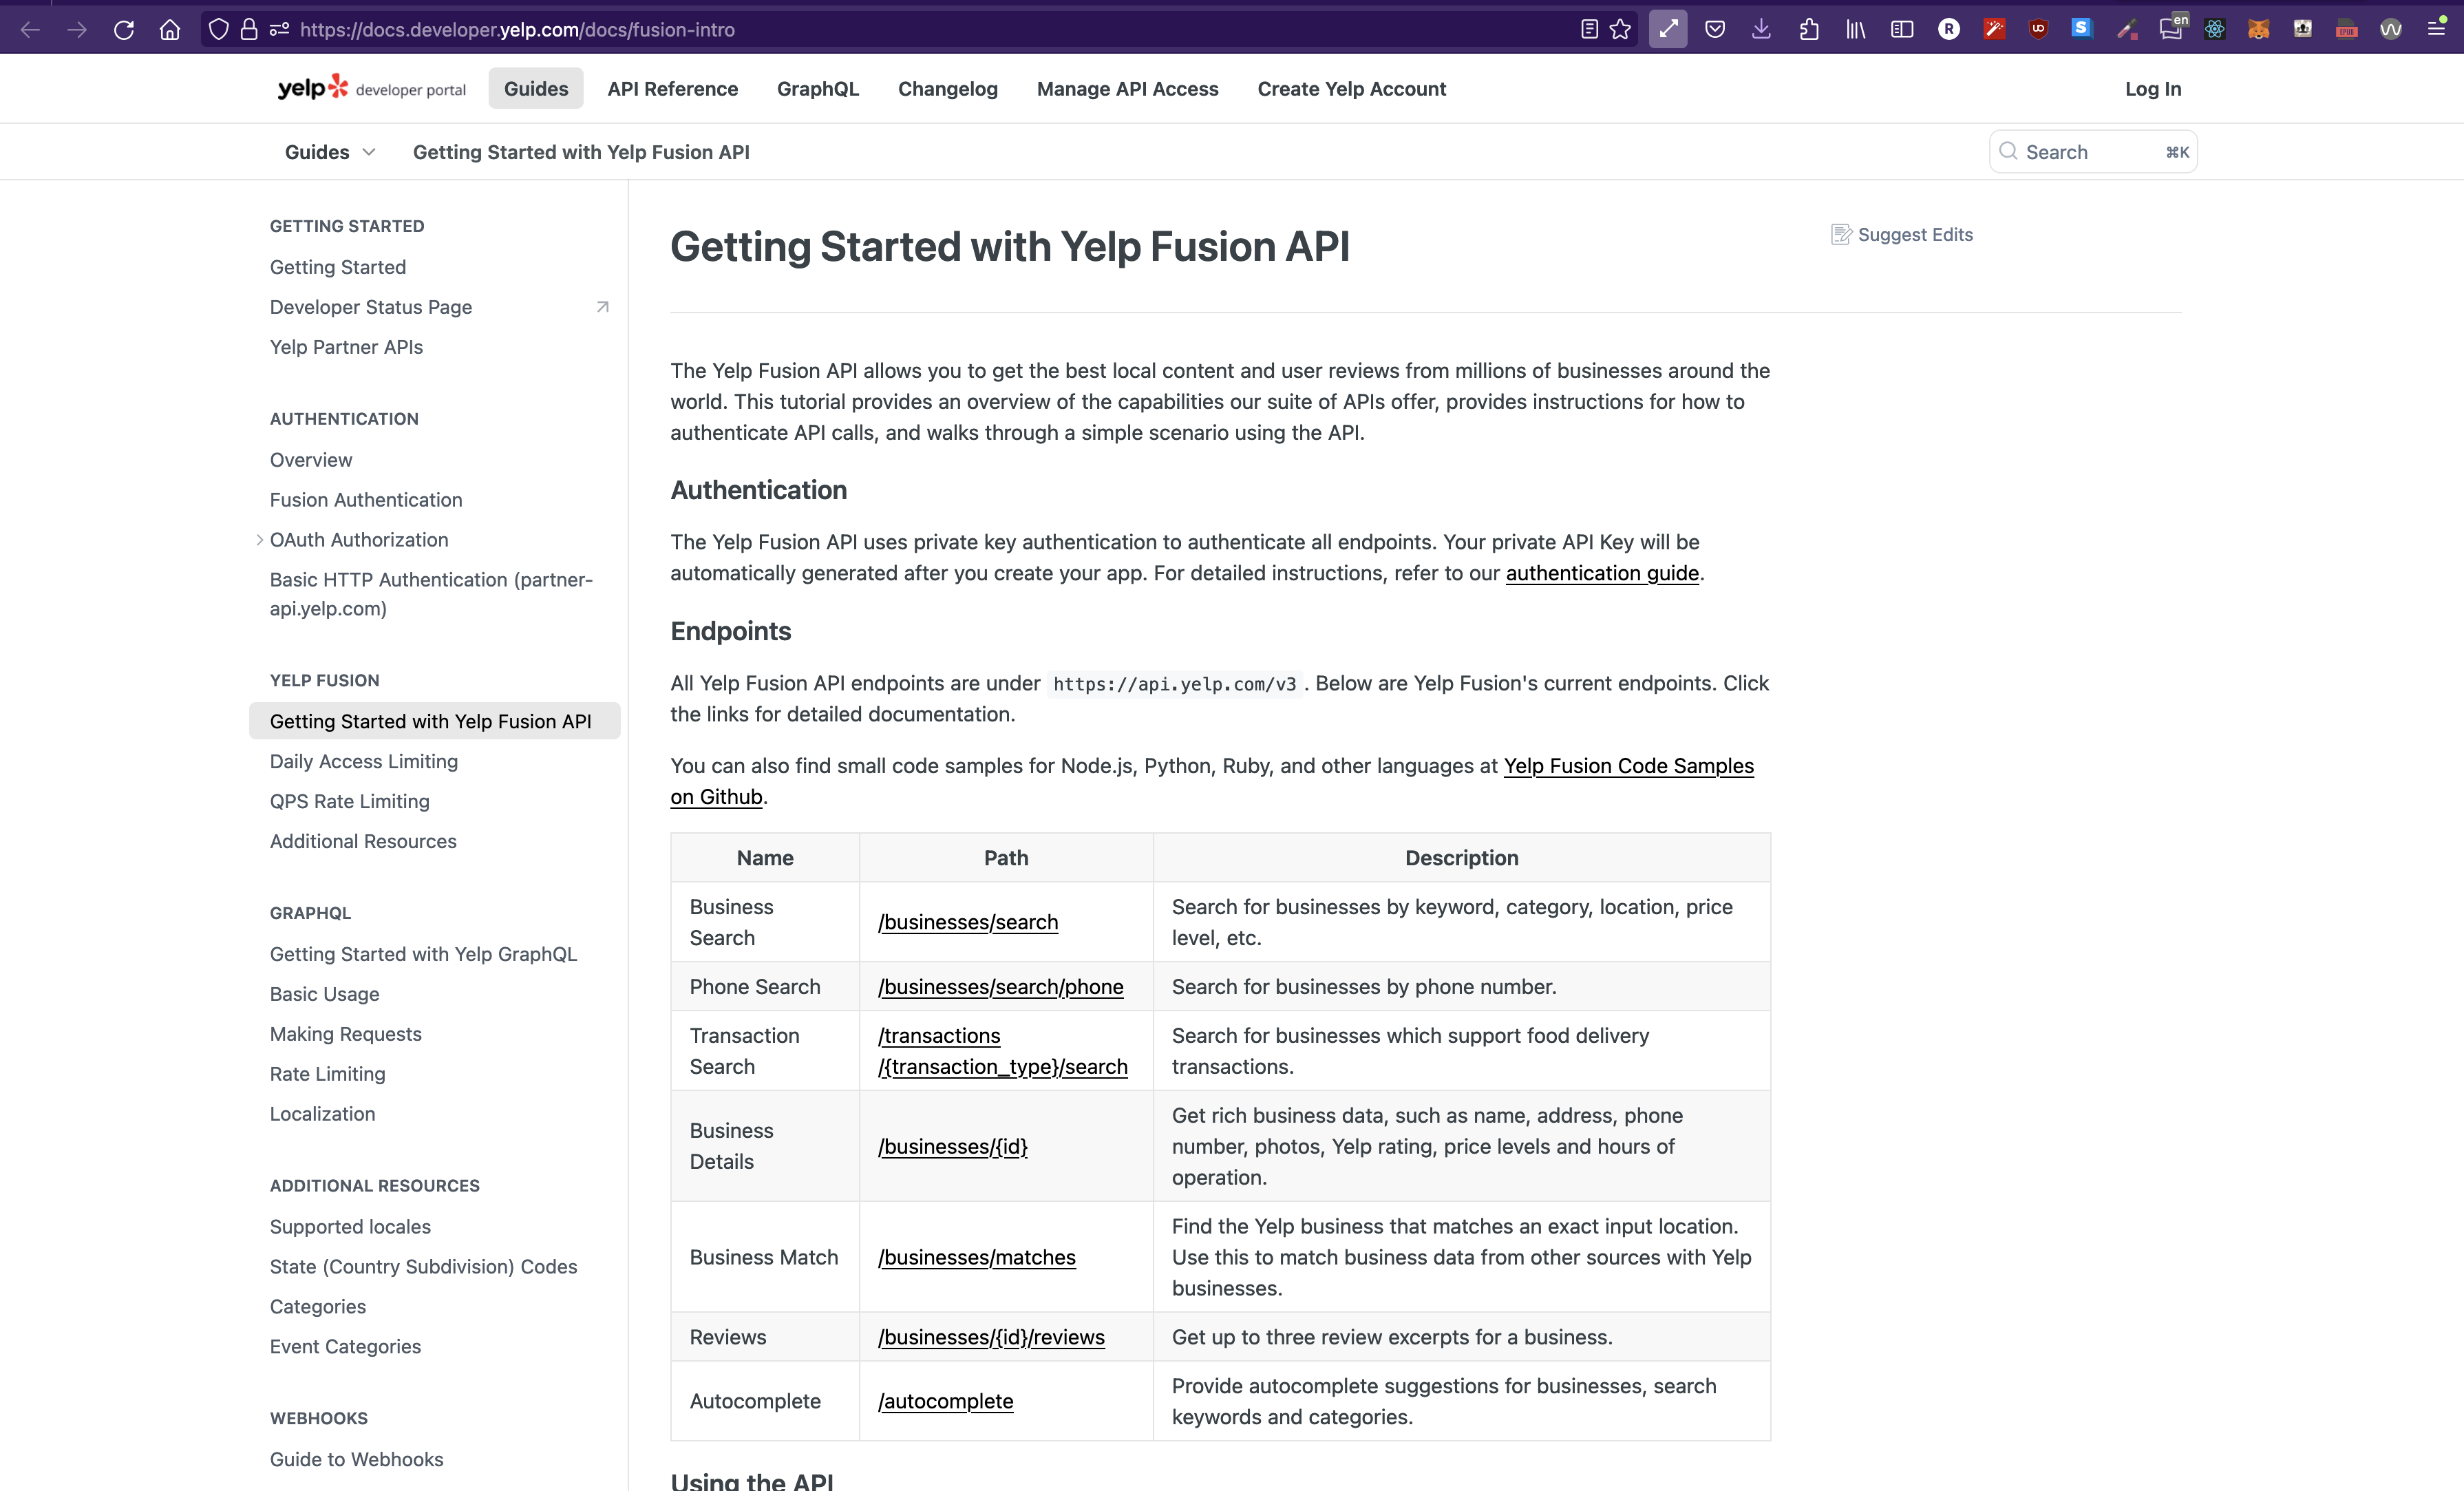Open Yelp Partner APIs sidebar item
2464x1491 pixels.
point(346,347)
